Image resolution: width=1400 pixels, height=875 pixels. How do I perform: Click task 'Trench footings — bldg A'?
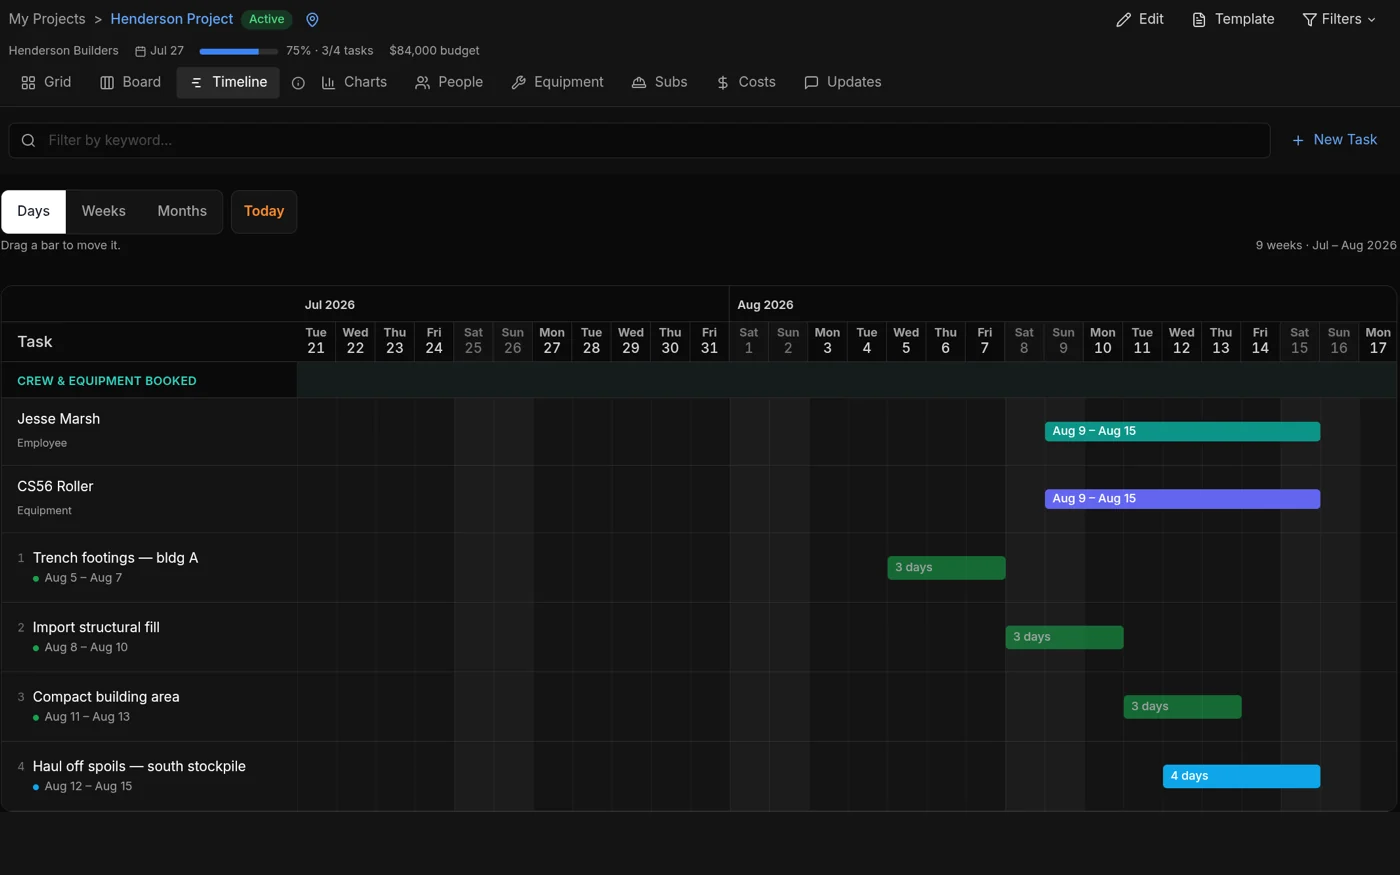(x=115, y=558)
